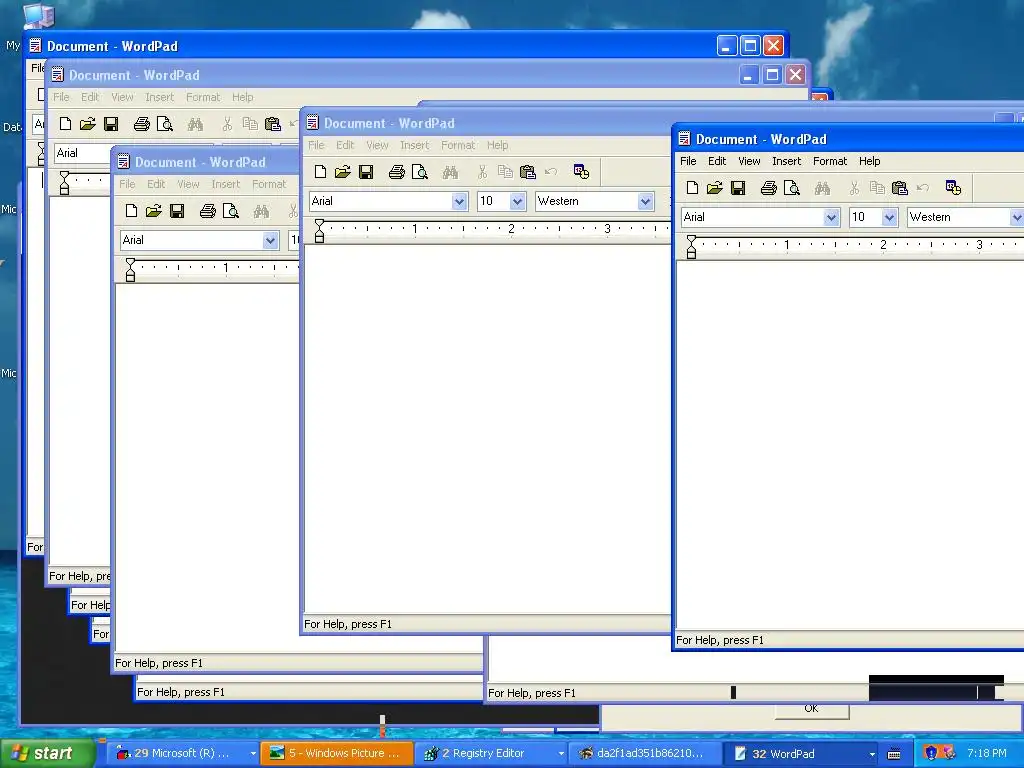
Task: Click Open icon in faded window lacking Help menu
Action: click(x=153, y=210)
